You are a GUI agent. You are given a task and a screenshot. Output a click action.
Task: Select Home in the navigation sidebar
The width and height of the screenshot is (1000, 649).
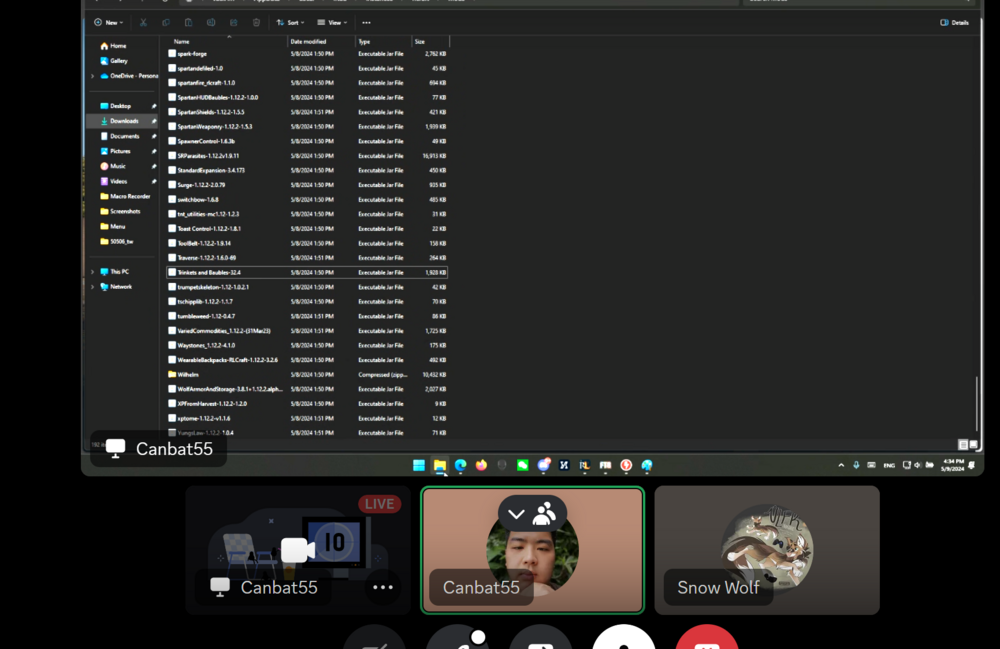click(x=118, y=46)
